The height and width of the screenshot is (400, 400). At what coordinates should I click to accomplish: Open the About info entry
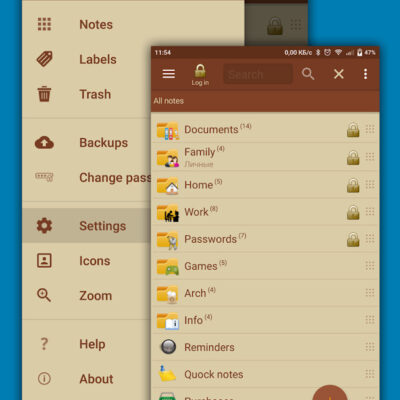pos(87,379)
